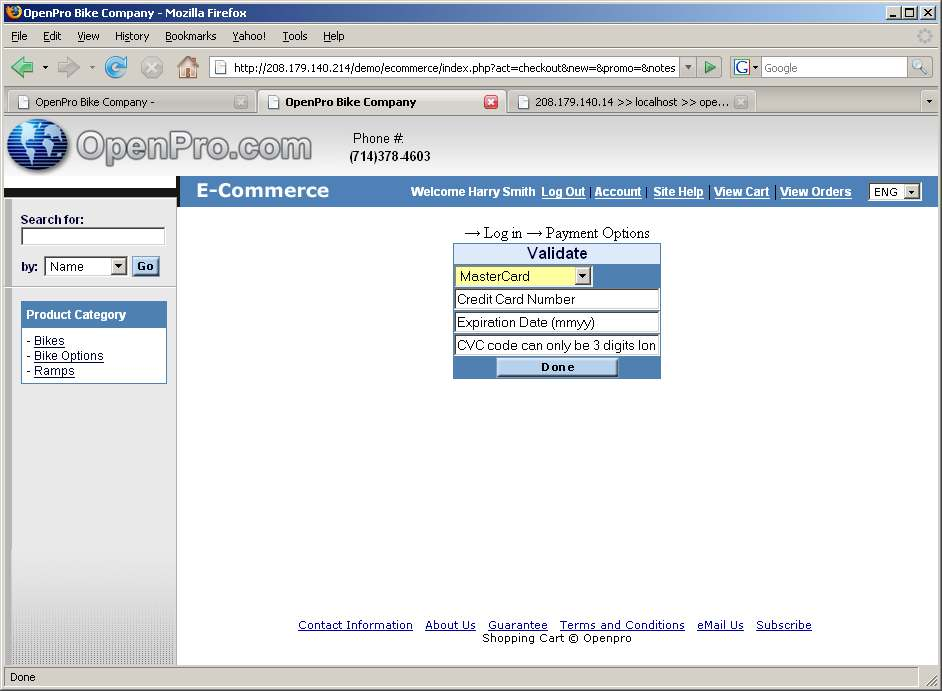
Task: Open the Bookmarks menu
Action: [190, 36]
